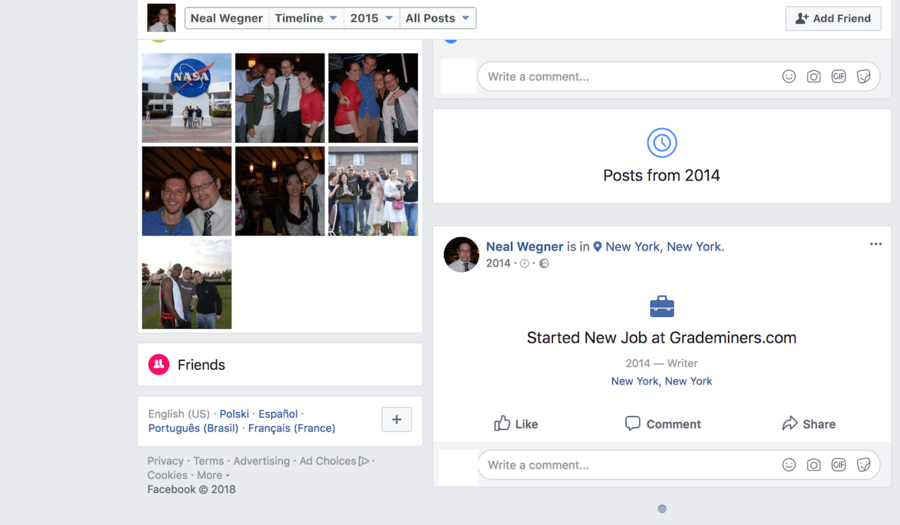Viewport: 900px width, 525px height.
Task: Like the new job post
Action: point(515,423)
